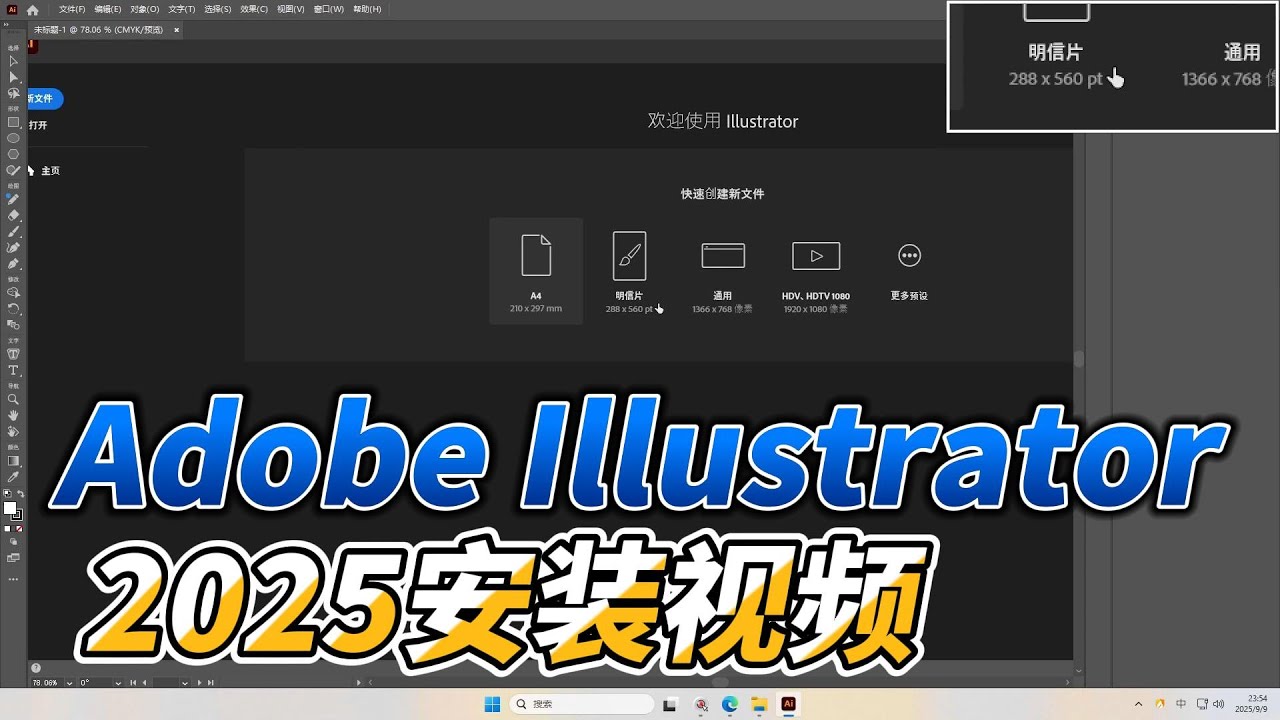
Task: Select the Selection (black arrow outline) tool
Action: tap(13, 61)
